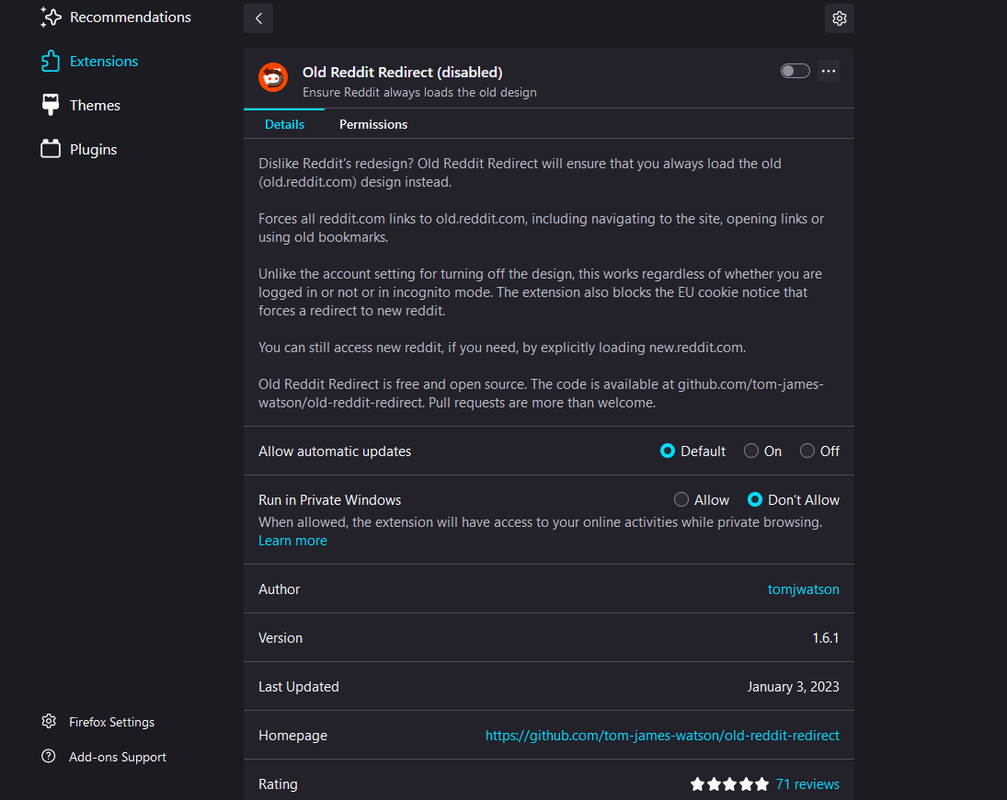Click the 'Version' row label
The height and width of the screenshot is (800, 1007).
(x=280, y=638)
